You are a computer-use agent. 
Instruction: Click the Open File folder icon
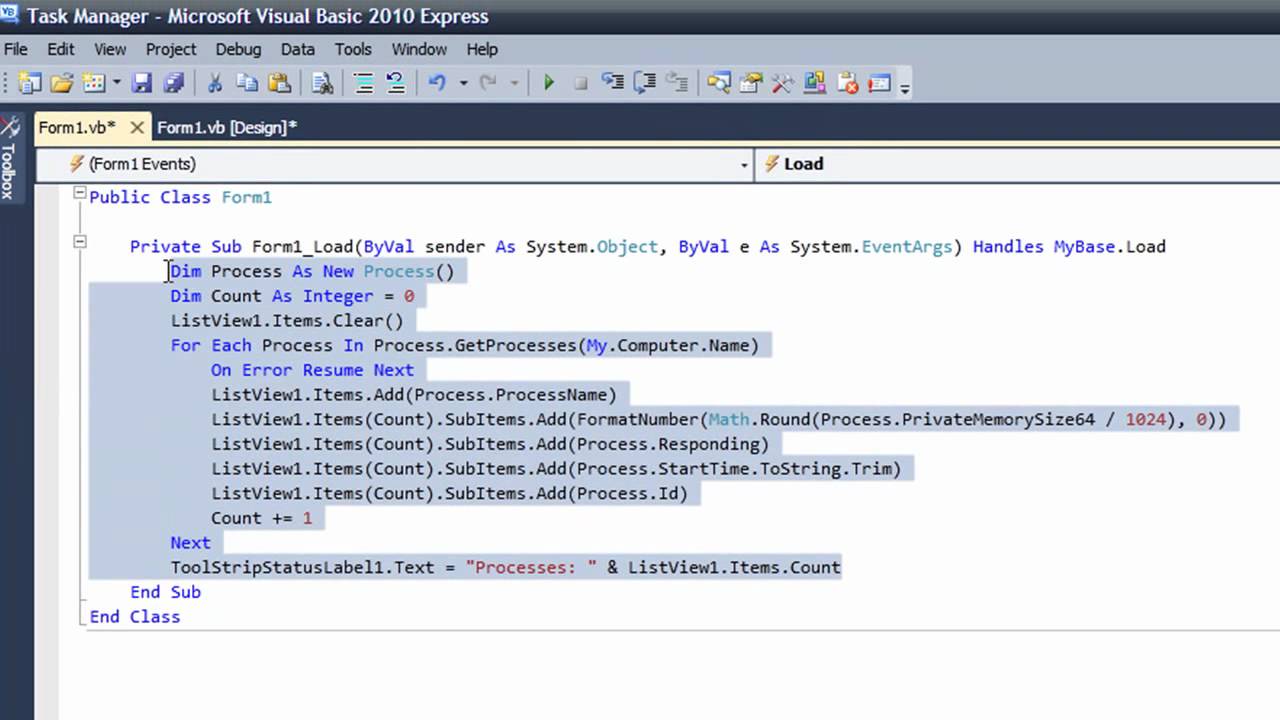[62, 84]
